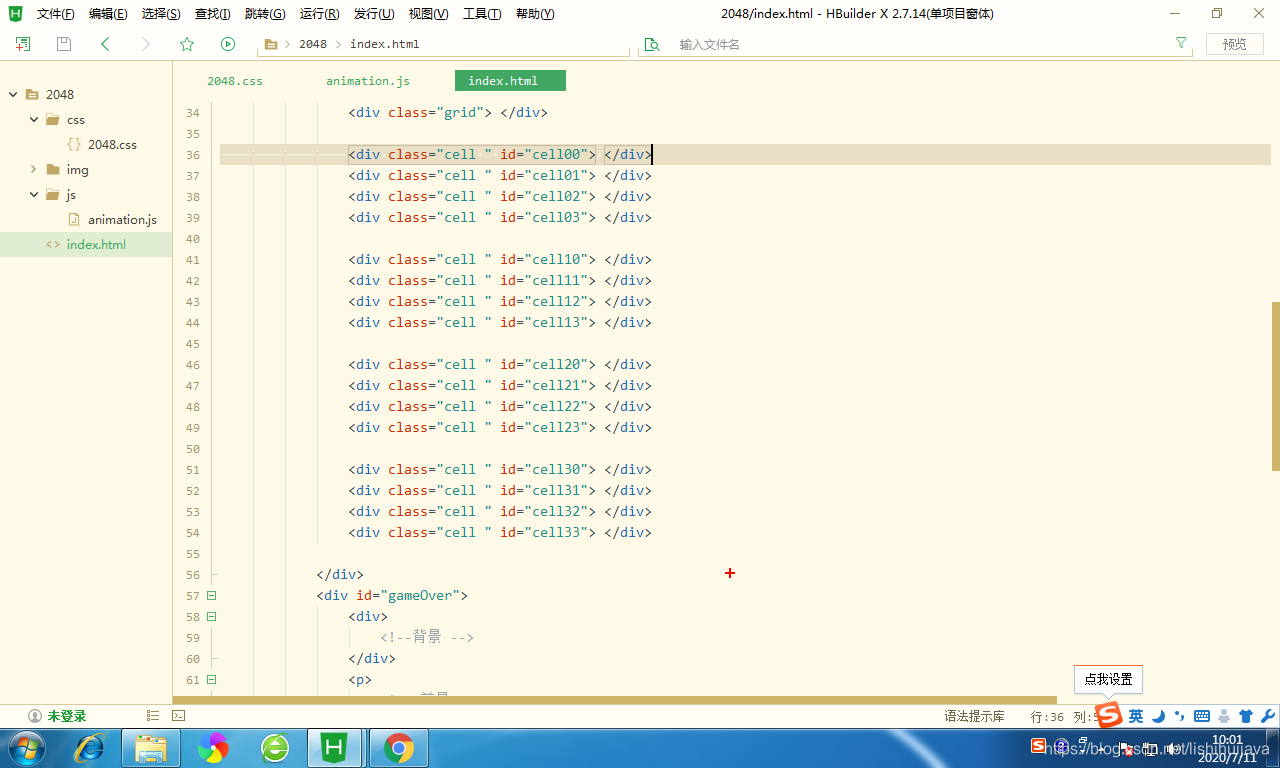
Task: Fold the div block at line 58
Action: tap(211, 617)
